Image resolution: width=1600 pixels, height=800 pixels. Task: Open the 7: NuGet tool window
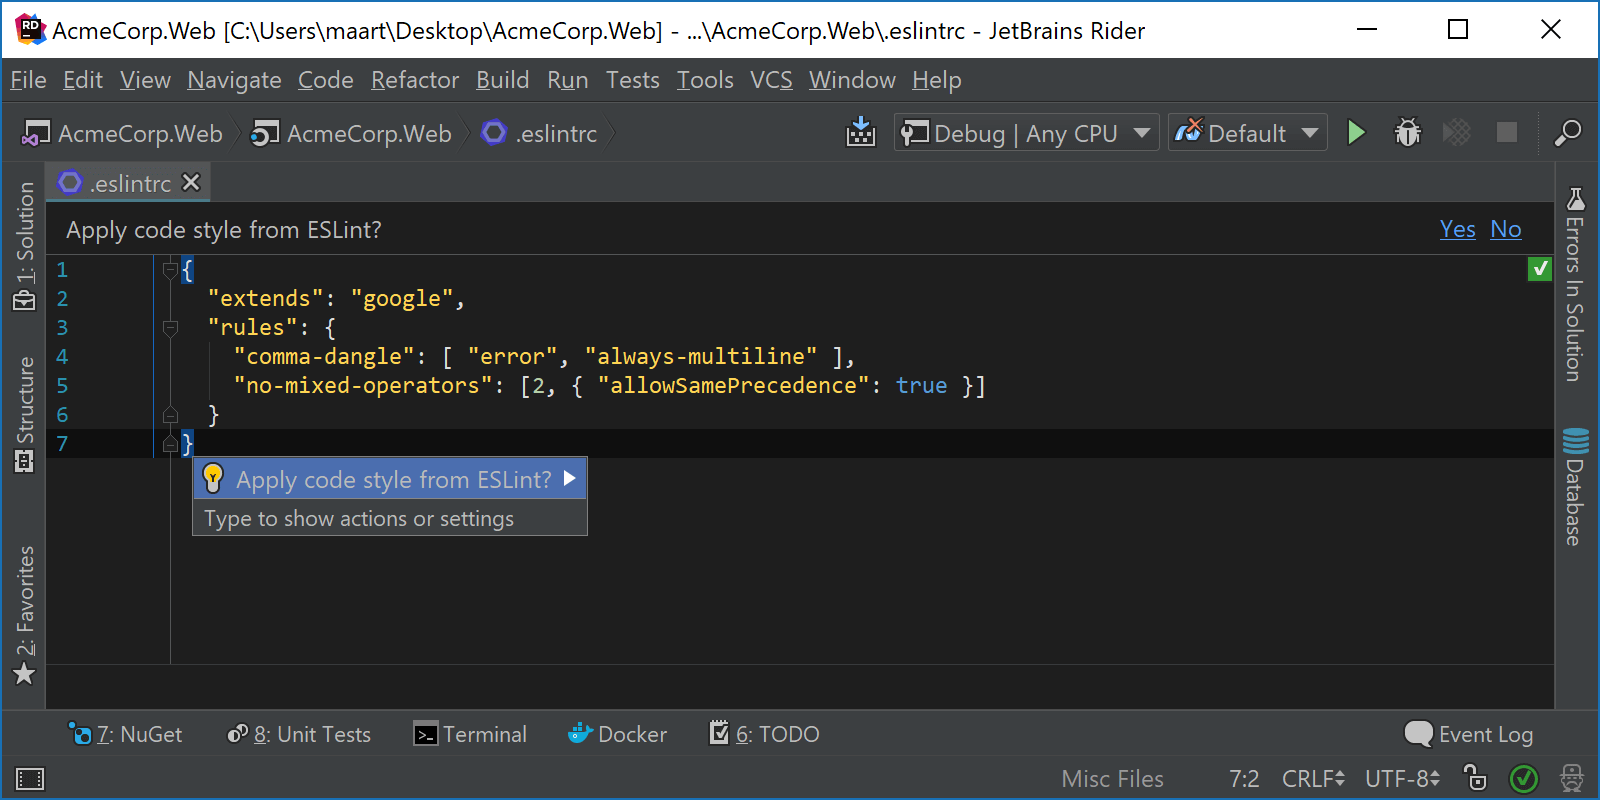pos(125,734)
